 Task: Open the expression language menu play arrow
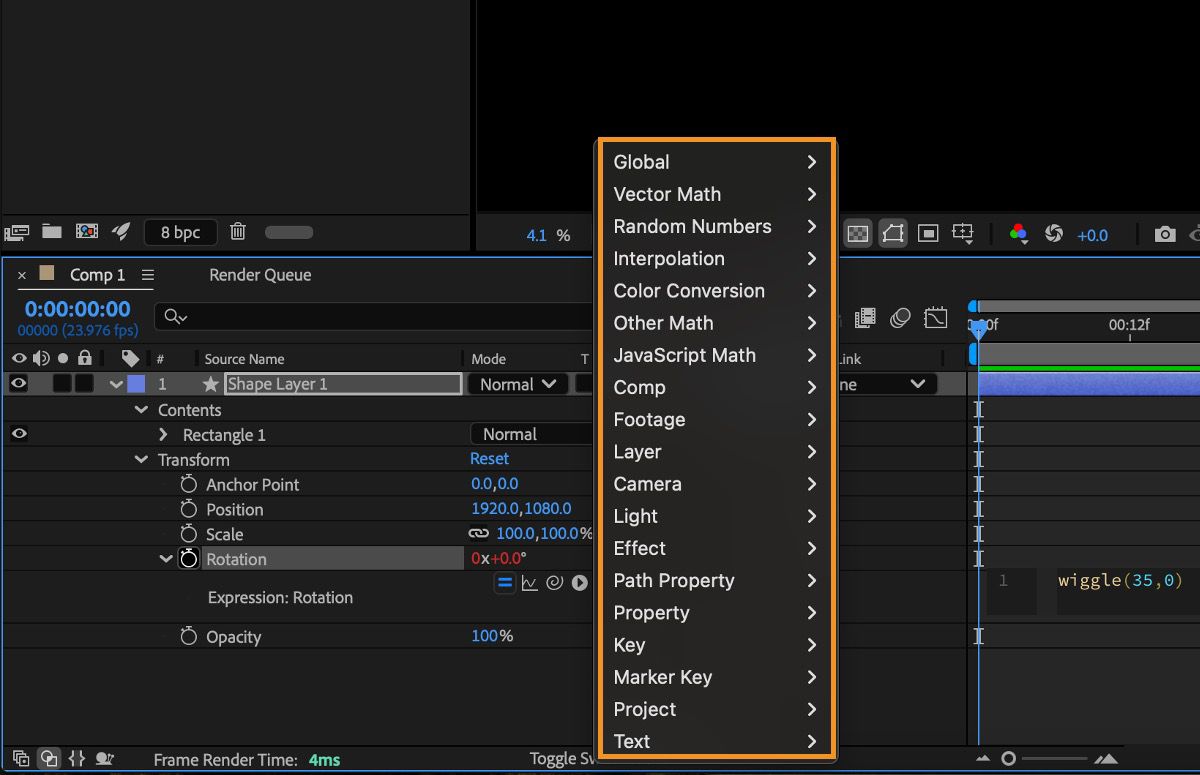point(580,583)
